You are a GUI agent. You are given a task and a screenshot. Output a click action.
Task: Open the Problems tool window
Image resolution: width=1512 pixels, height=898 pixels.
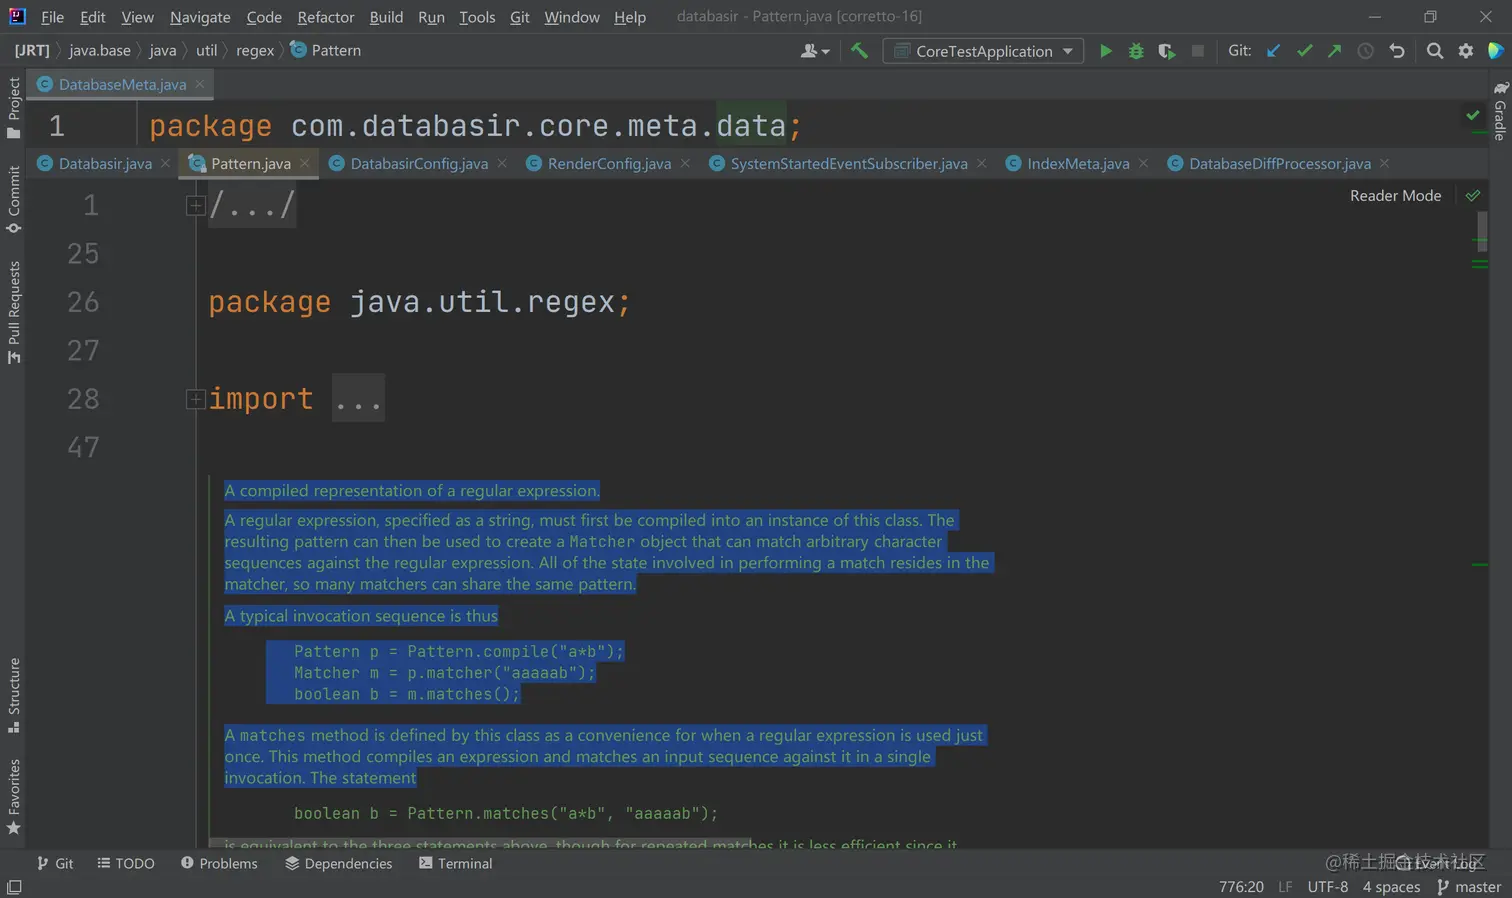pos(219,863)
